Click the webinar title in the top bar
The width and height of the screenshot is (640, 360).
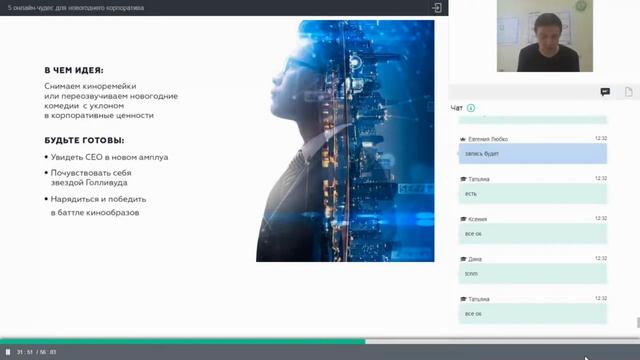76,8
